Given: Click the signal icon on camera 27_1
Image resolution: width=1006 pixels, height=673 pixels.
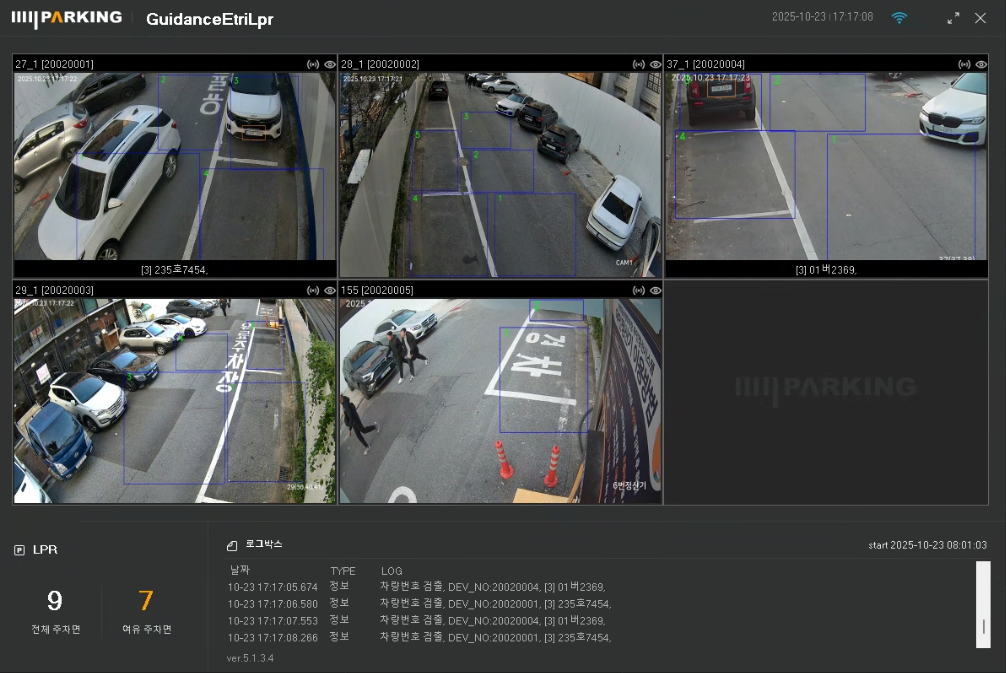Looking at the screenshot, I should coord(312,64).
